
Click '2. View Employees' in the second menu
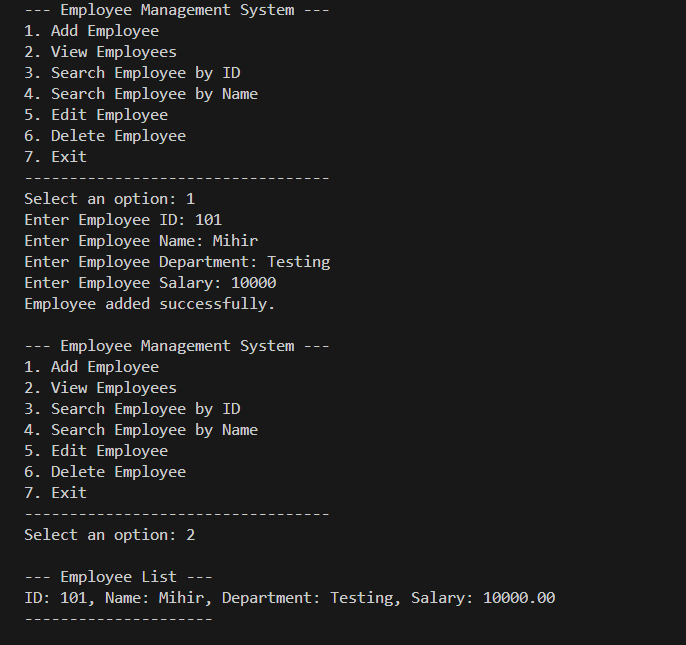[100, 388]
